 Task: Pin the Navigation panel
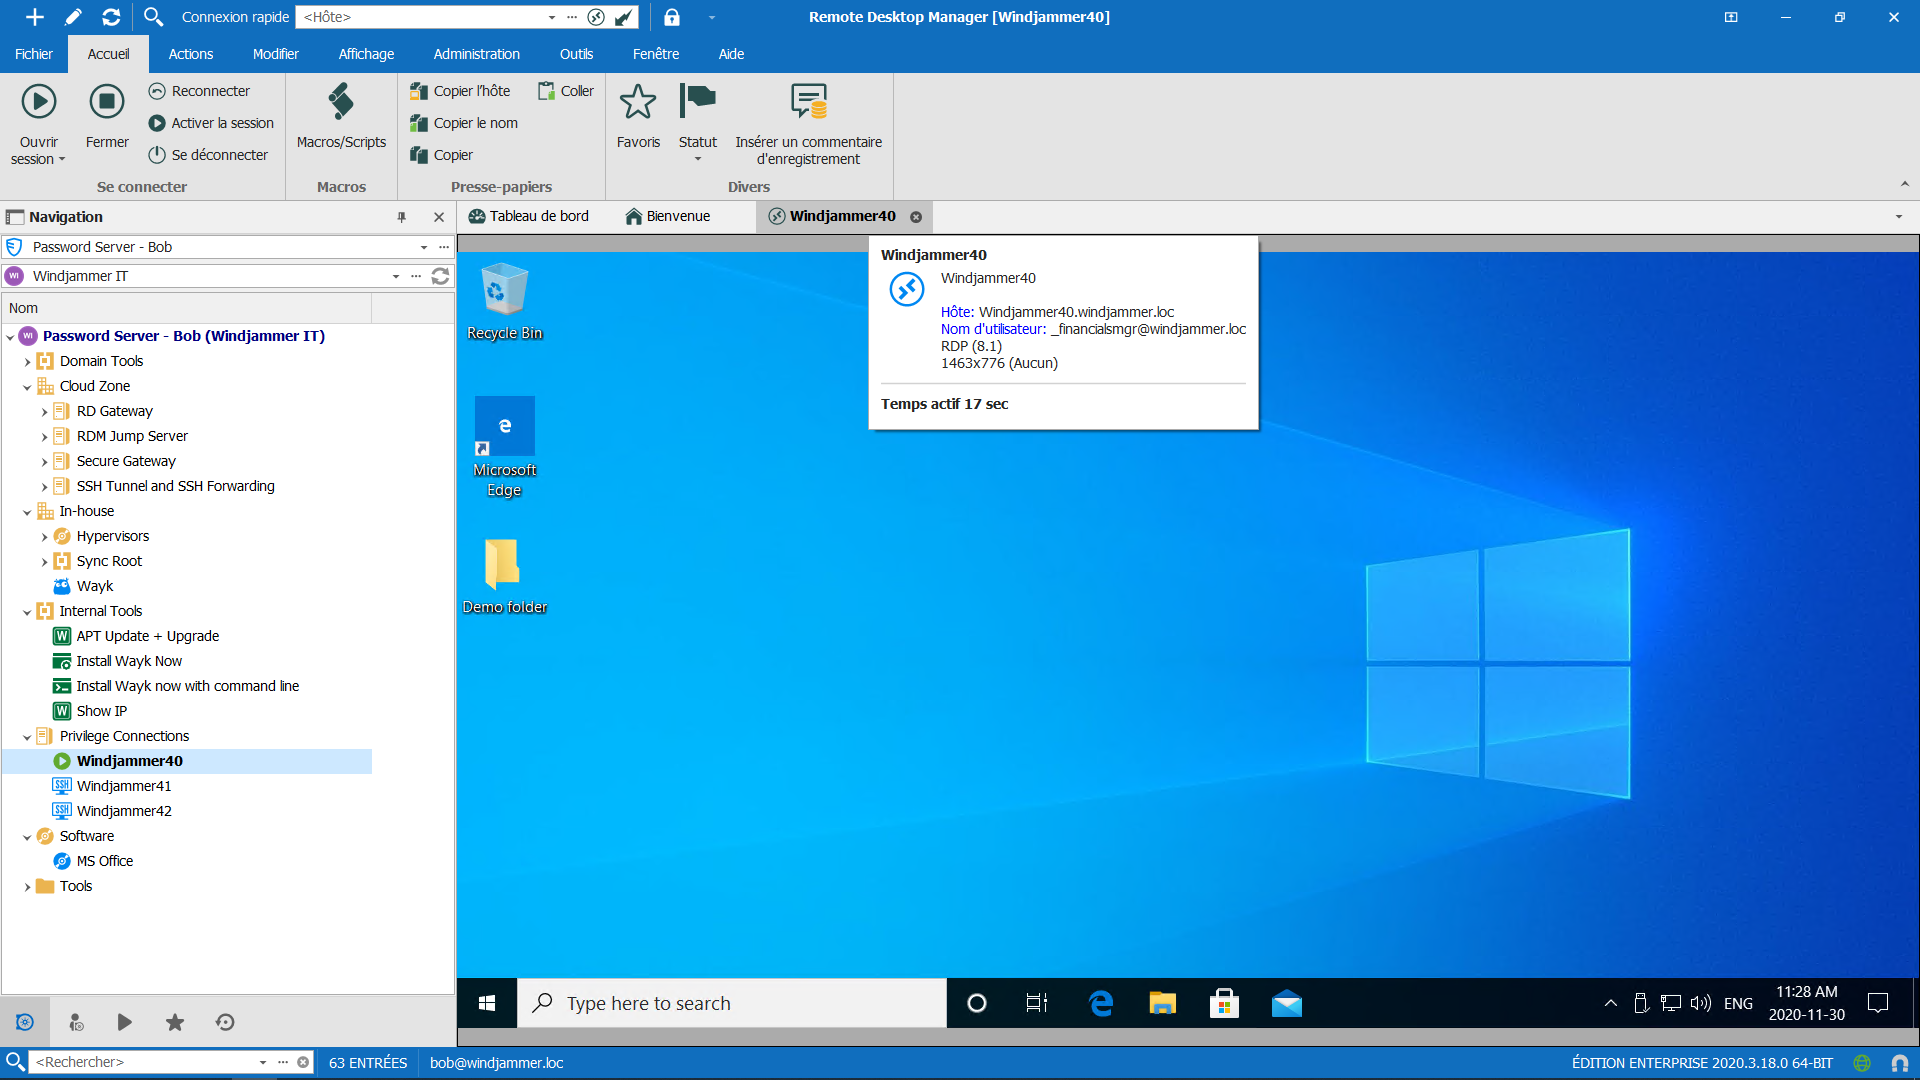pyautogui.click(x=402, y=217)
